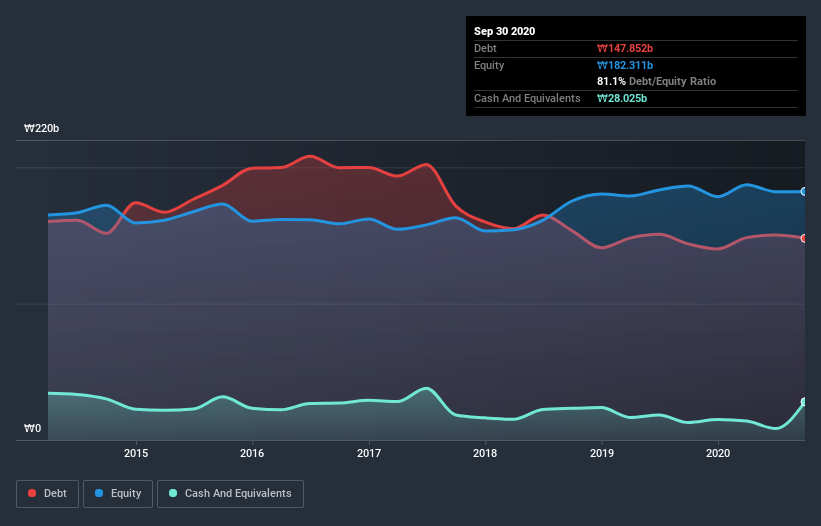The height and width of the screenshot is (526, 821).
Task: Toggle Cash And Equivalents legend button
Action: pos(230,494)
